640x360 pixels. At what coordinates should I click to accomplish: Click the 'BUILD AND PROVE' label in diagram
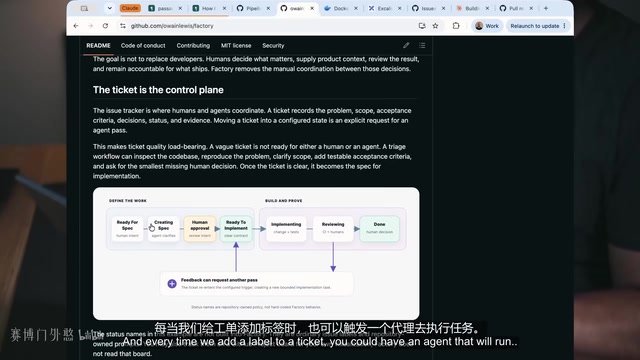284,201
